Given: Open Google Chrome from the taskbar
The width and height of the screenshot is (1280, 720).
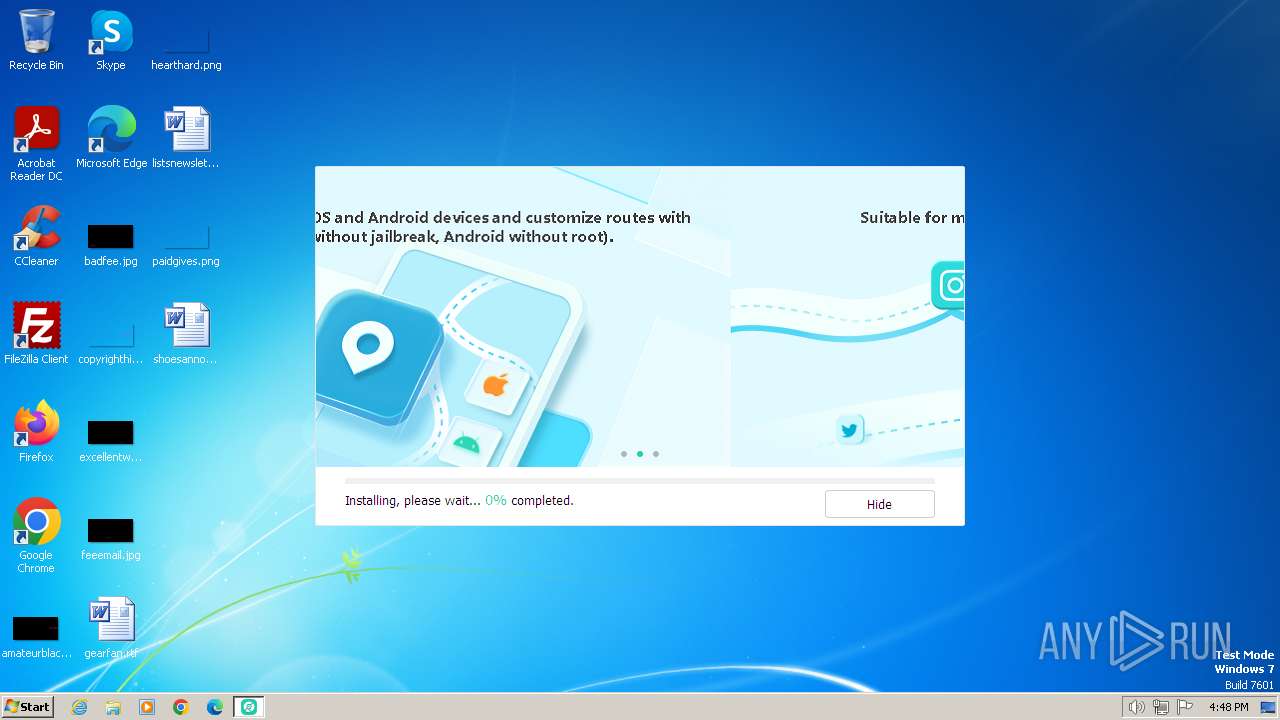Looking at the screenshot, I should [x=181, y=707].
